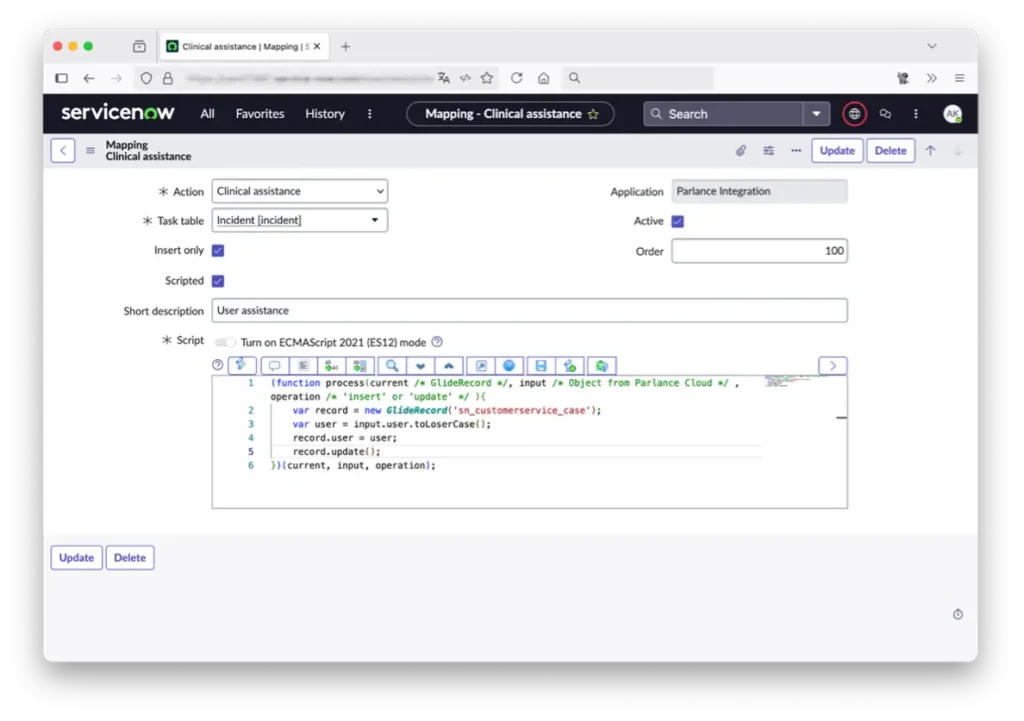Open the Action dropdown showing Clinical assistance
This screenshot has width=1024, height=721.
[x=300, y=191]
